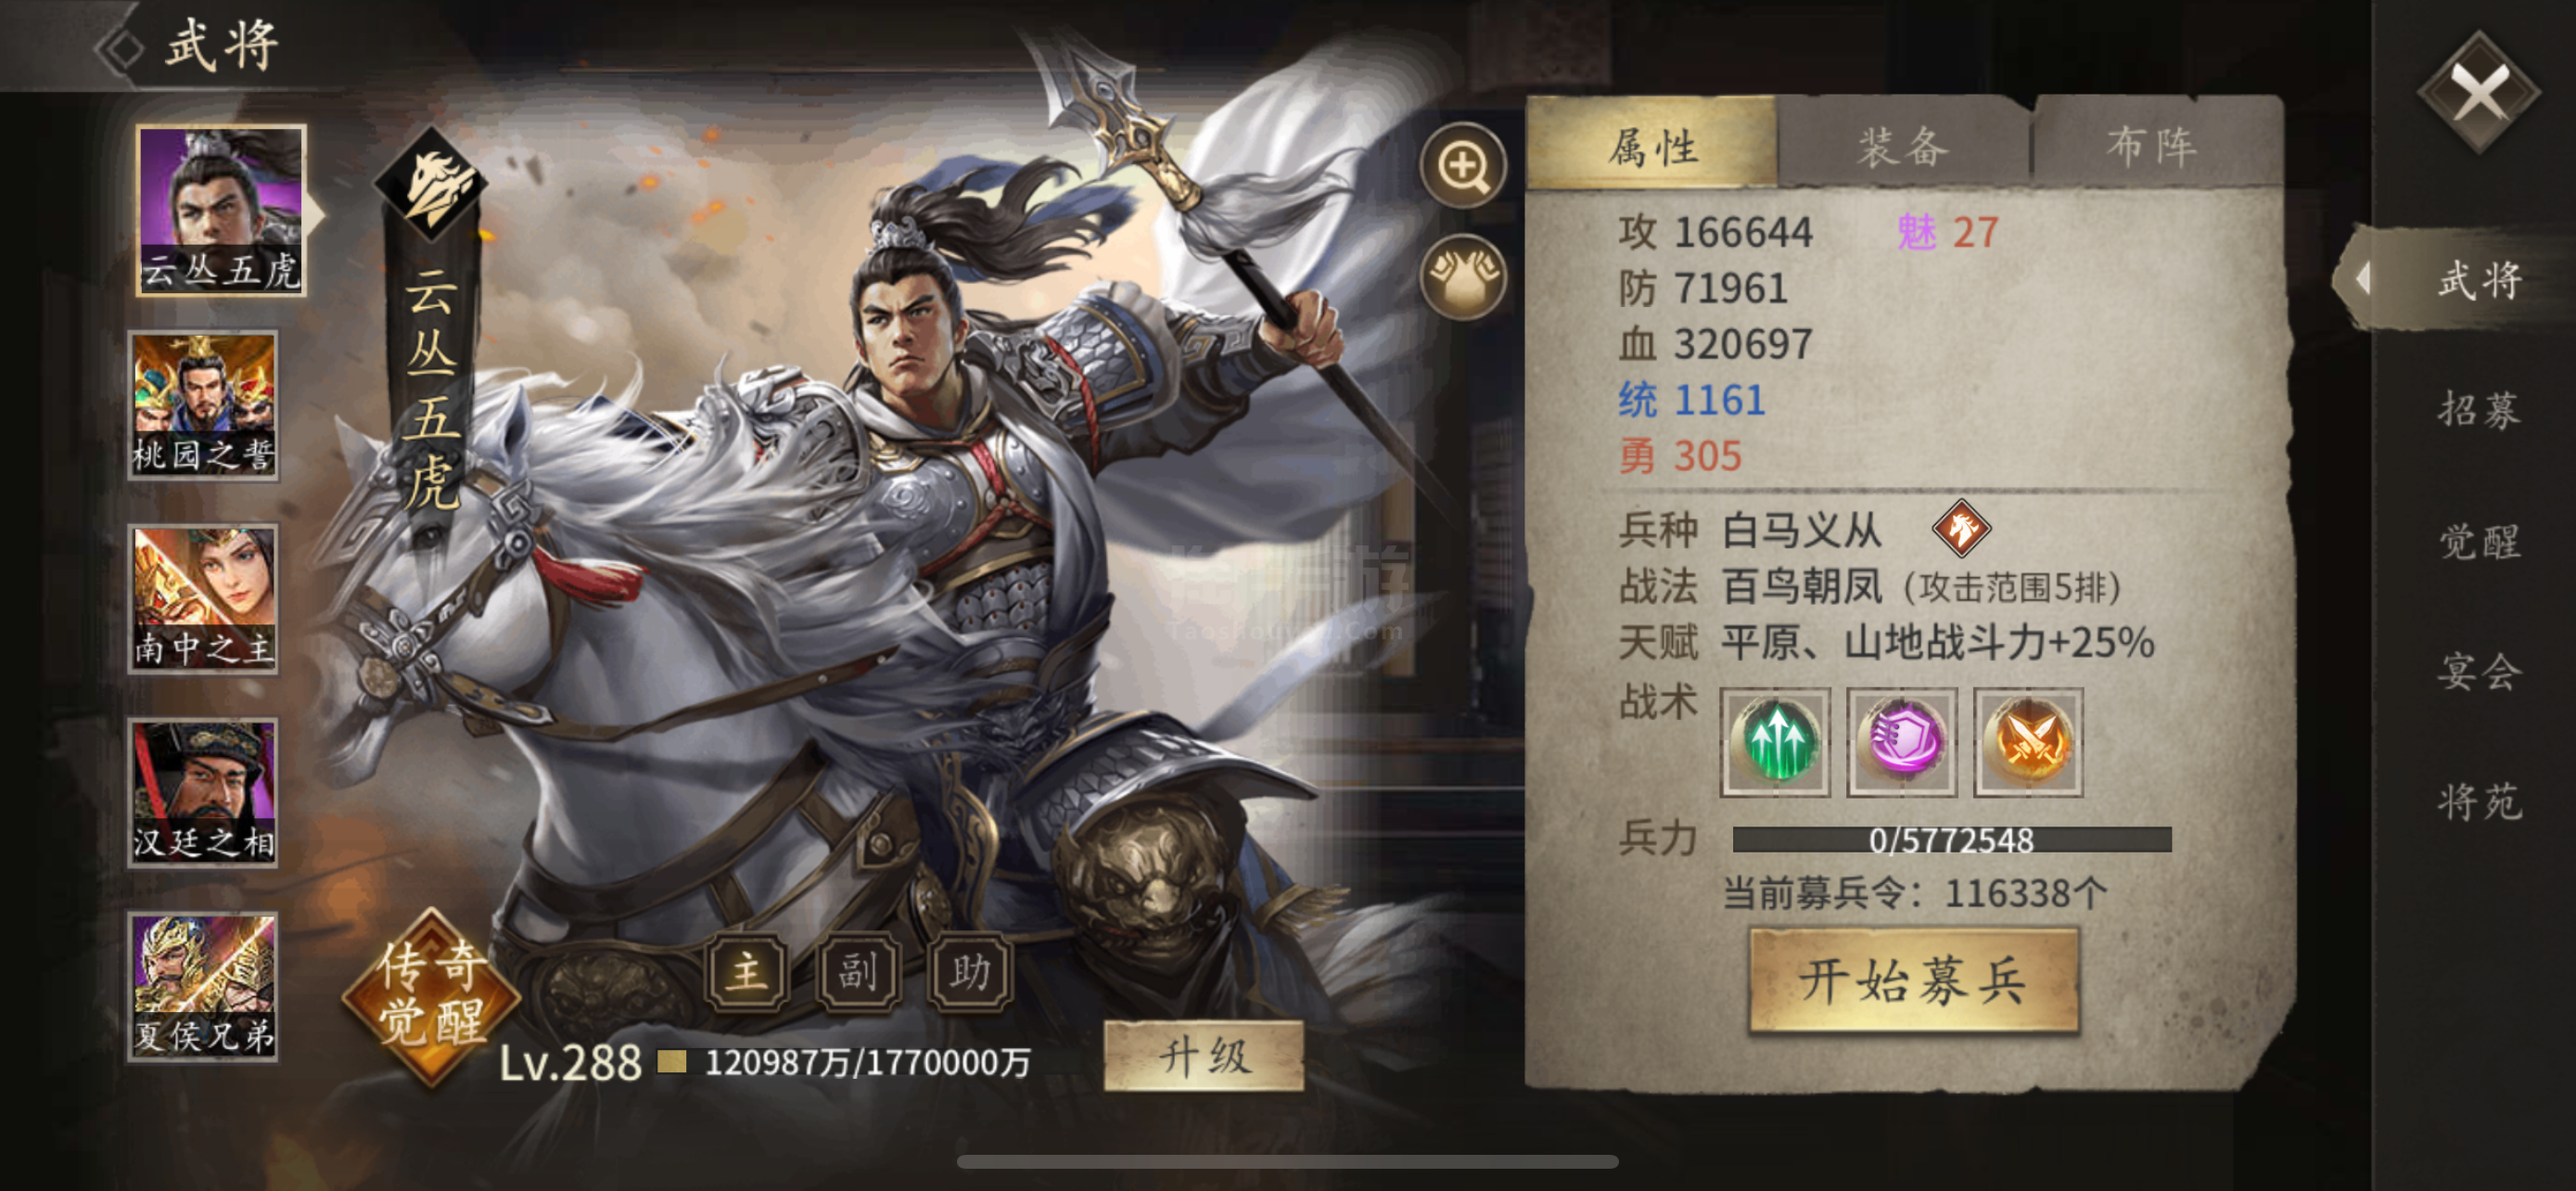Click the 兵力 troop strength bar

(1951, 839)
